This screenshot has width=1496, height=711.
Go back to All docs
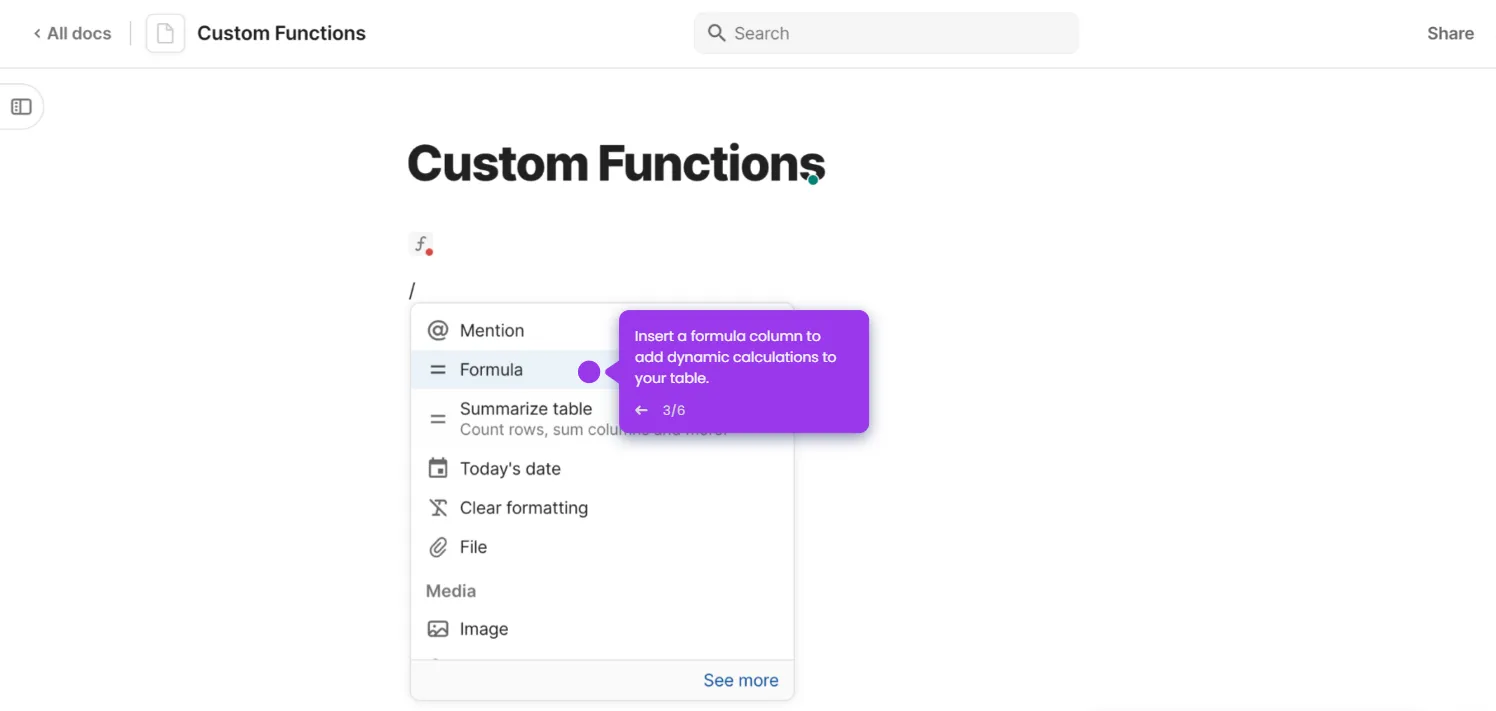point(72,33)
